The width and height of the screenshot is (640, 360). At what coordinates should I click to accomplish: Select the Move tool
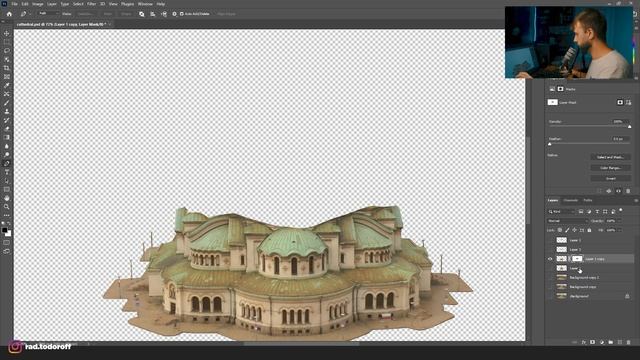[x=7, y=33]
